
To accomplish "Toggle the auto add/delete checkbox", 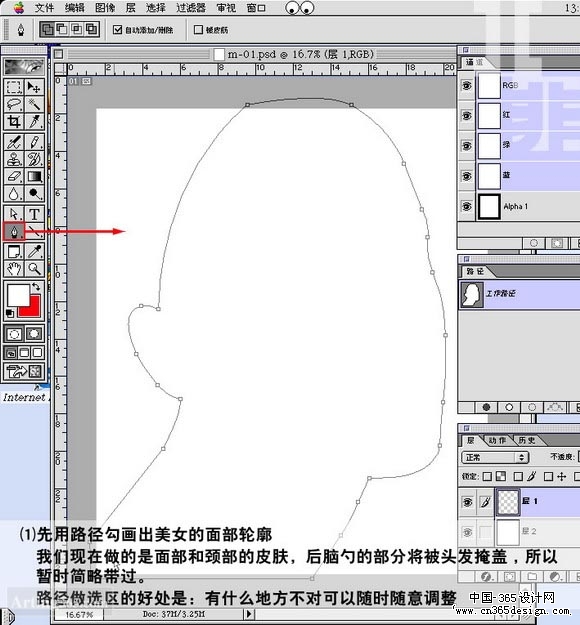I will click(x=117, y=29).
